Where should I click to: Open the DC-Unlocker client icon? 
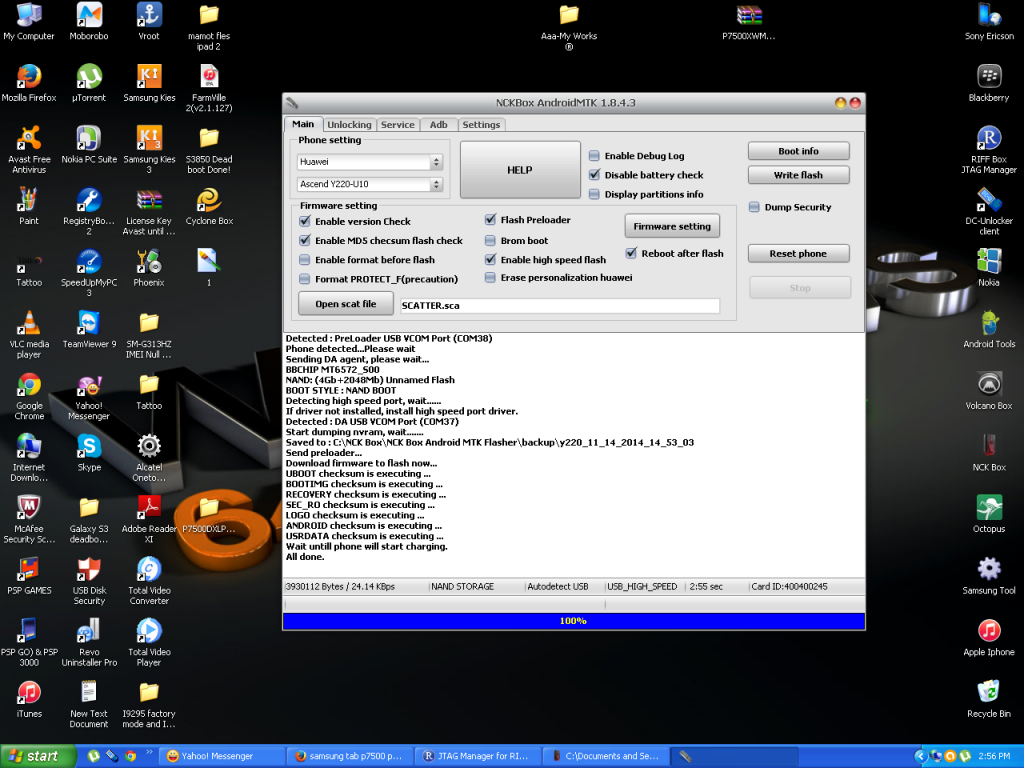[x=988, y=201]
